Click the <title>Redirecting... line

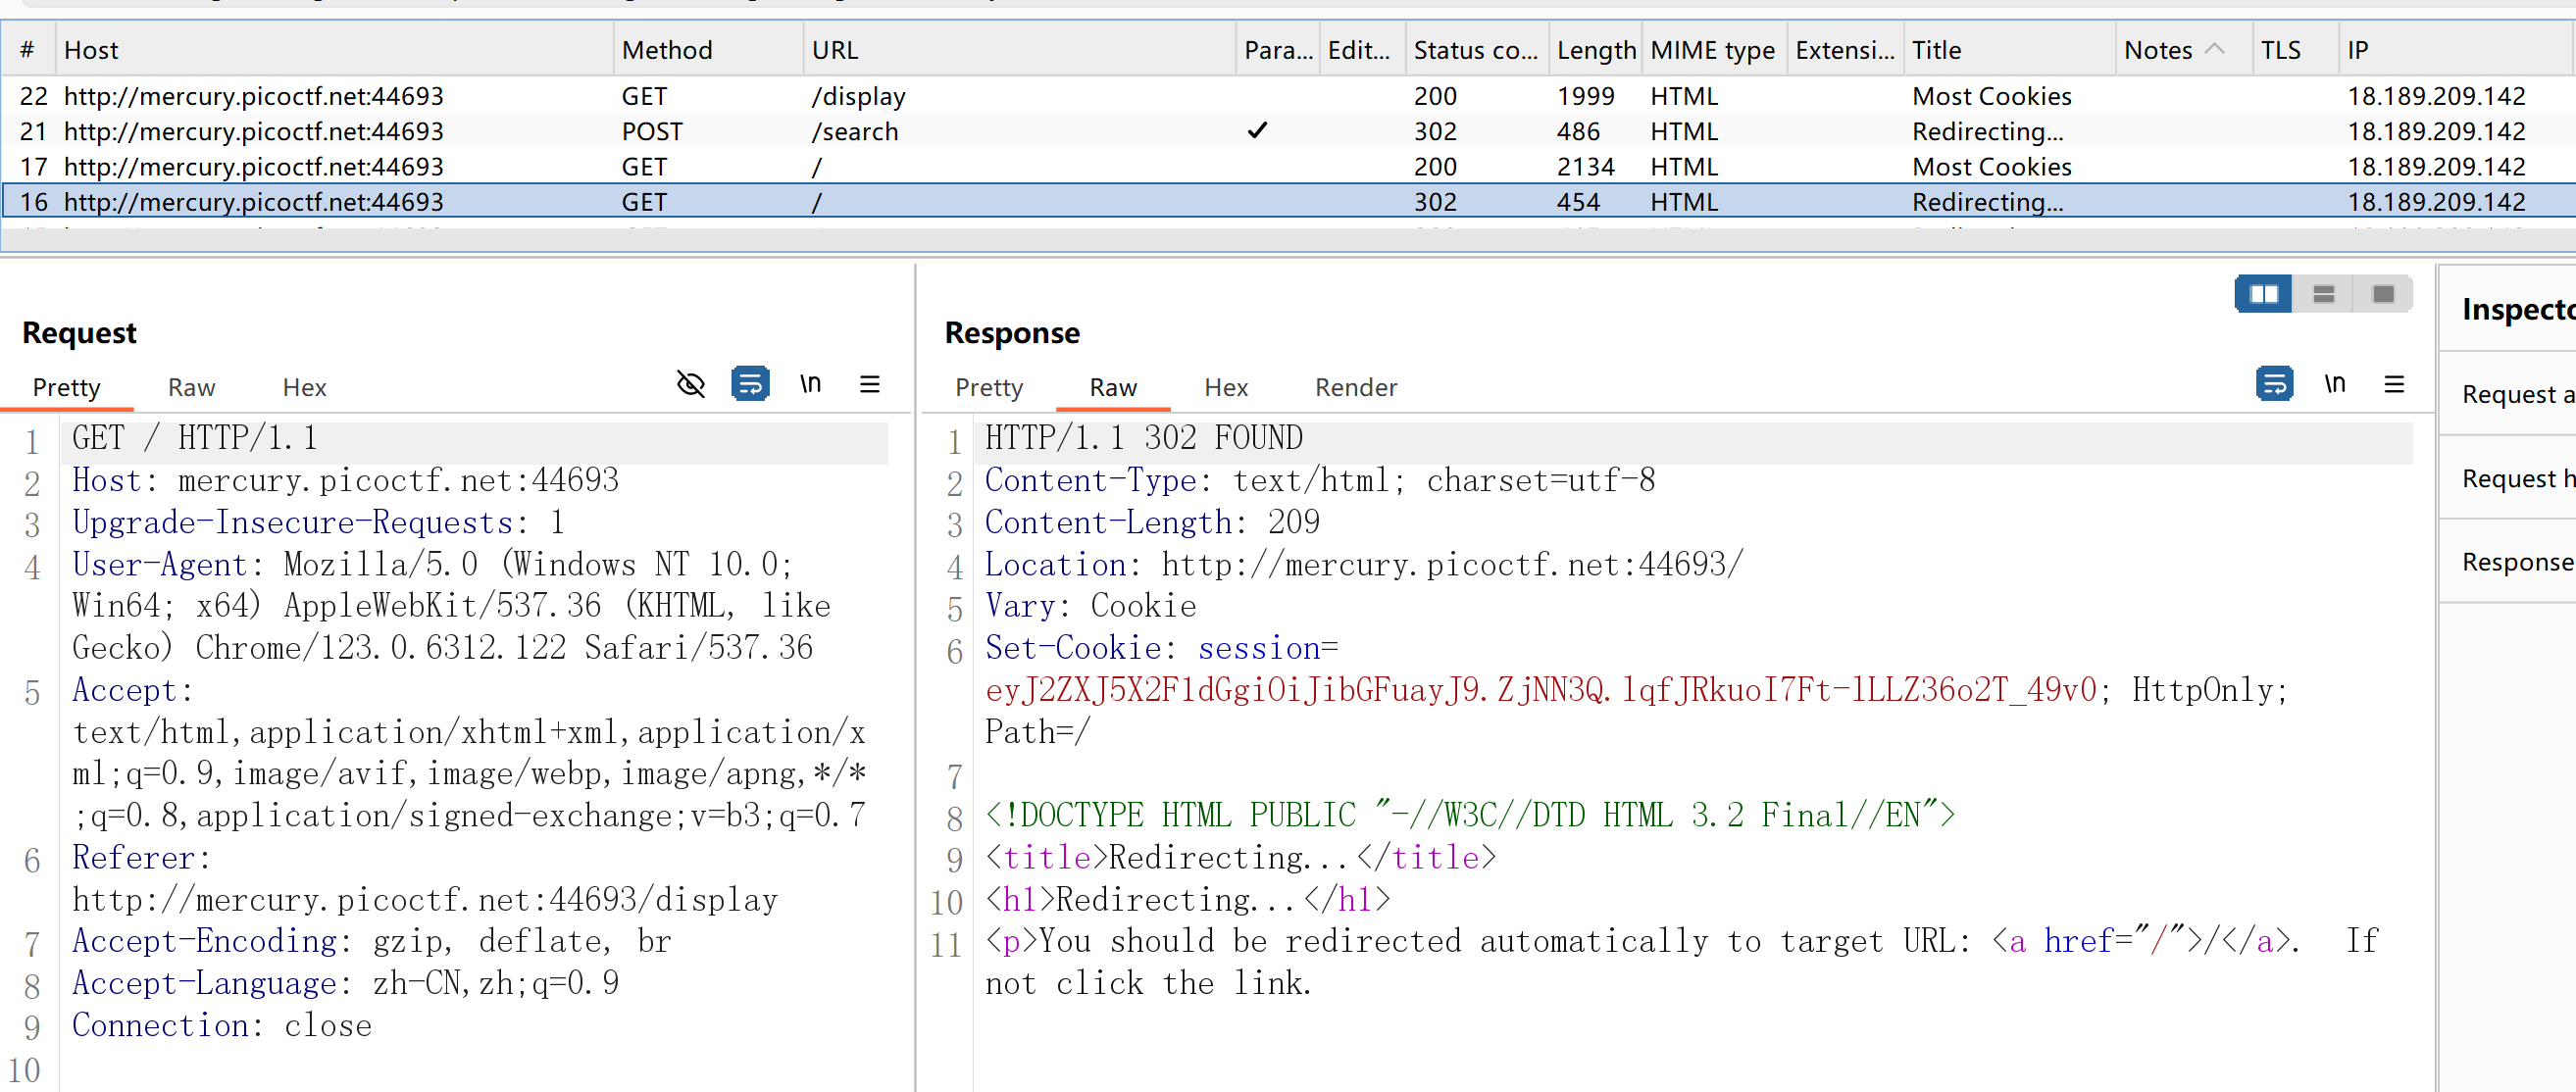coord(1240,857)
